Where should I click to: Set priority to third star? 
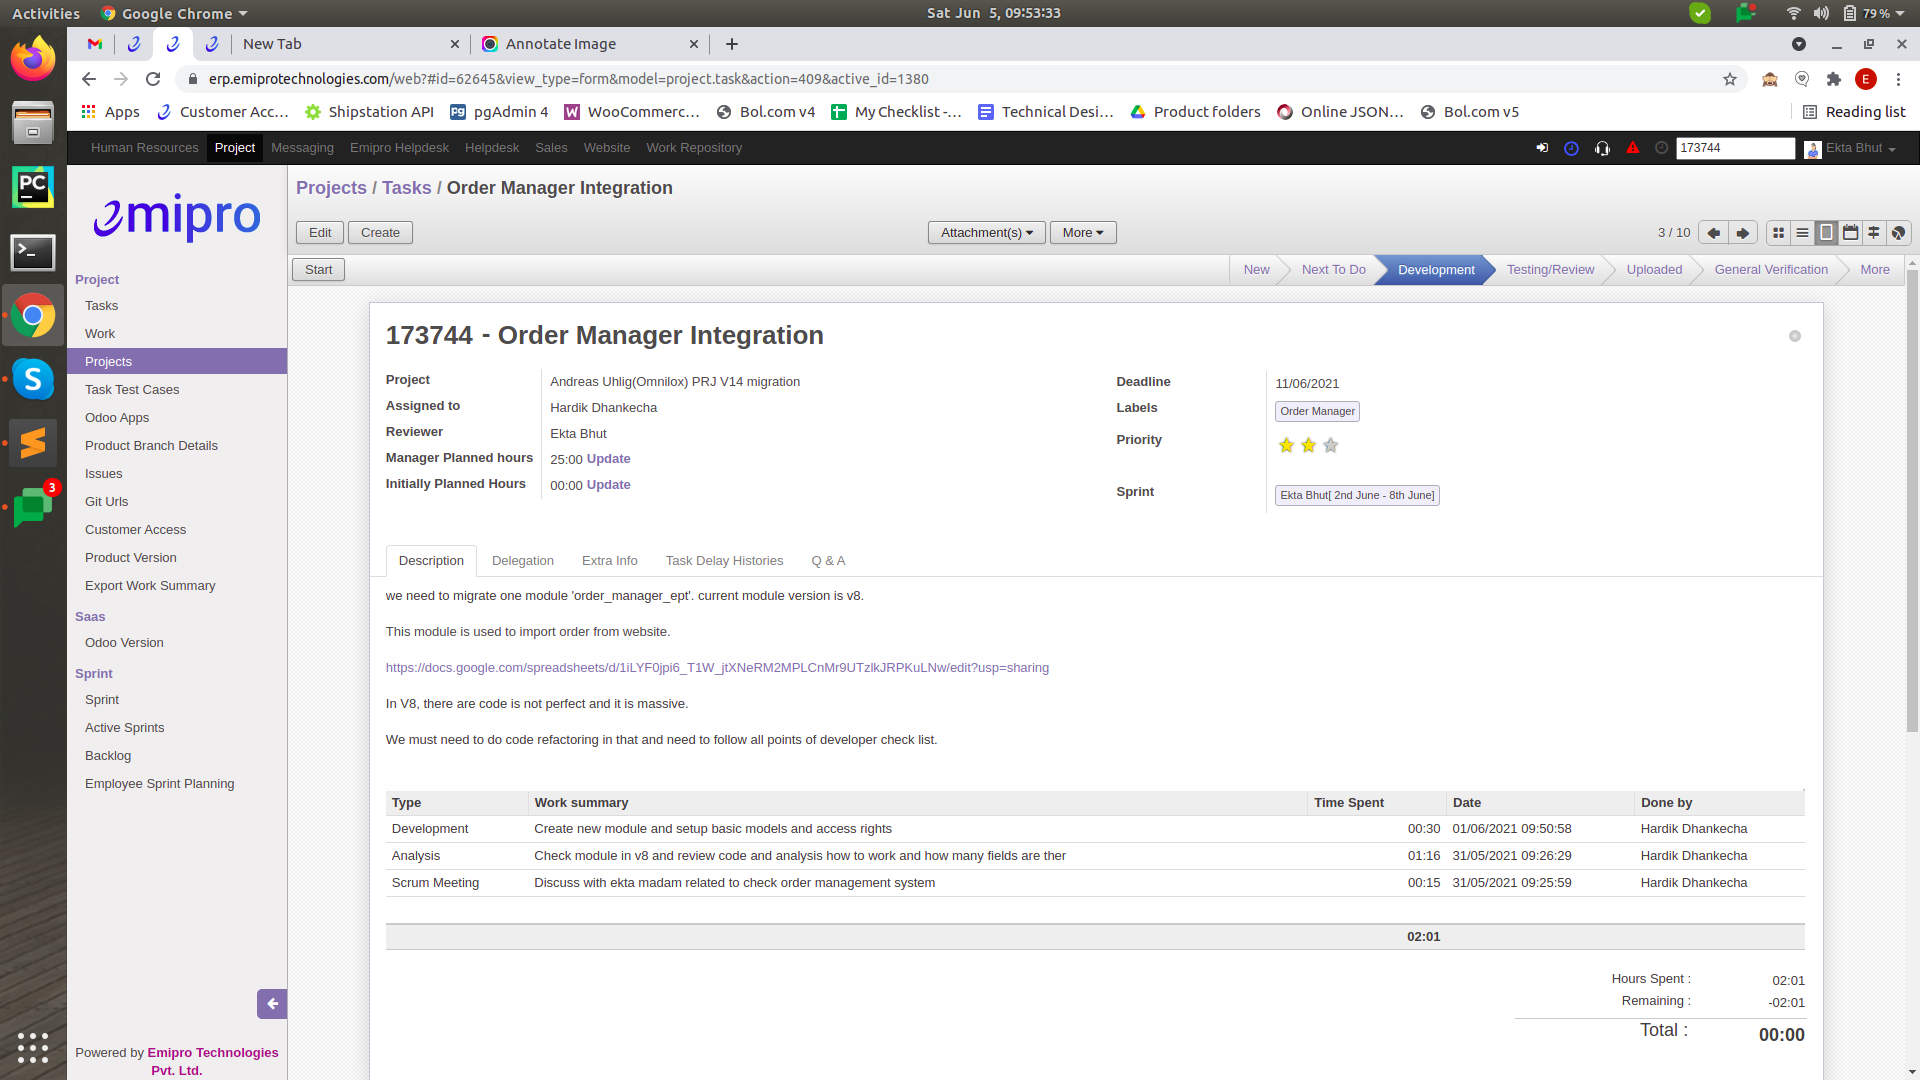click(x=1330, y=446)
